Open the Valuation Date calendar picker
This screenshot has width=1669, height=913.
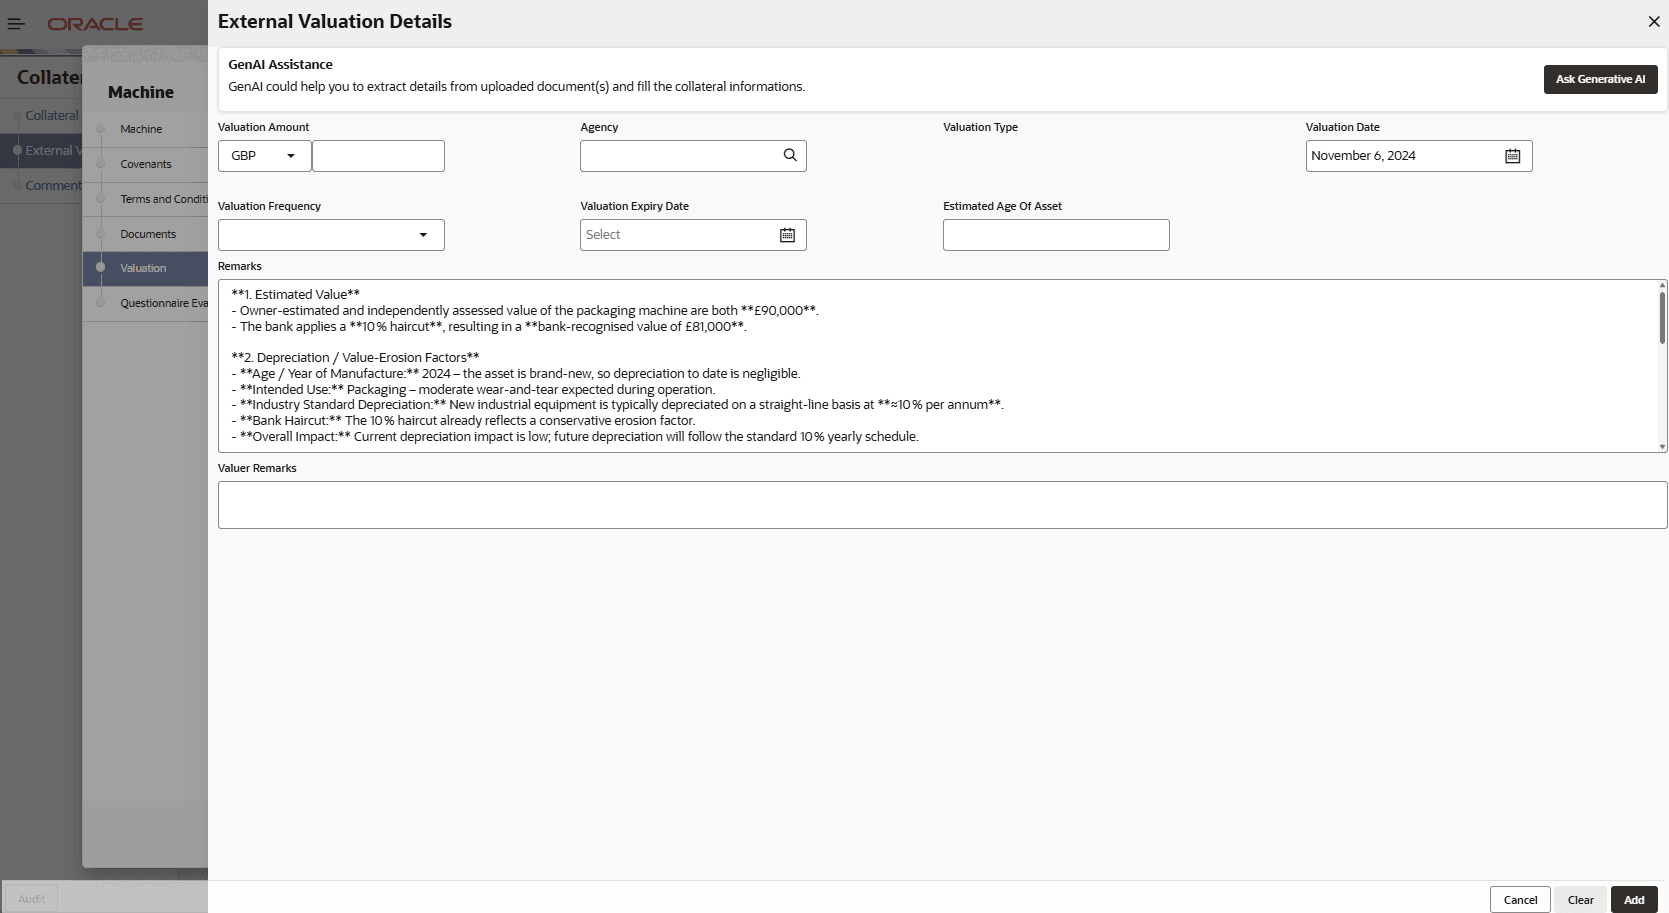(1513, 156)
